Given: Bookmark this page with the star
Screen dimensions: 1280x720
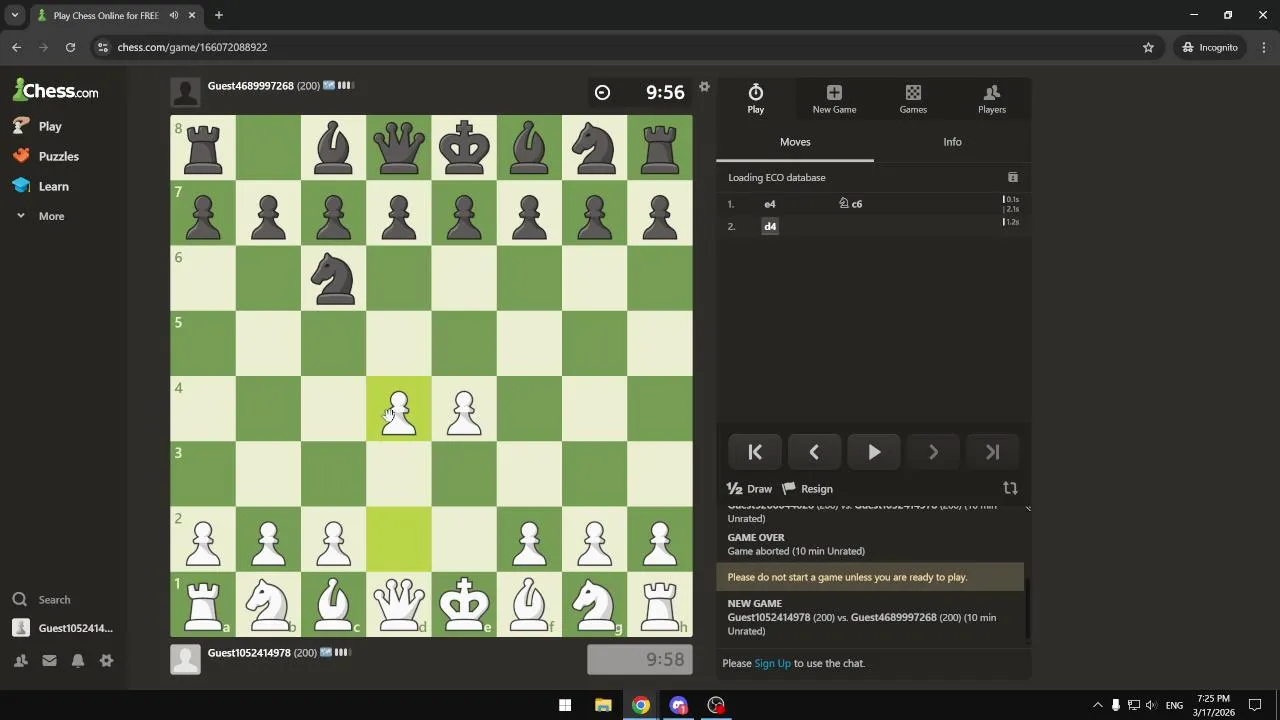Looking at the screenshot, I should coord(1148,47).
